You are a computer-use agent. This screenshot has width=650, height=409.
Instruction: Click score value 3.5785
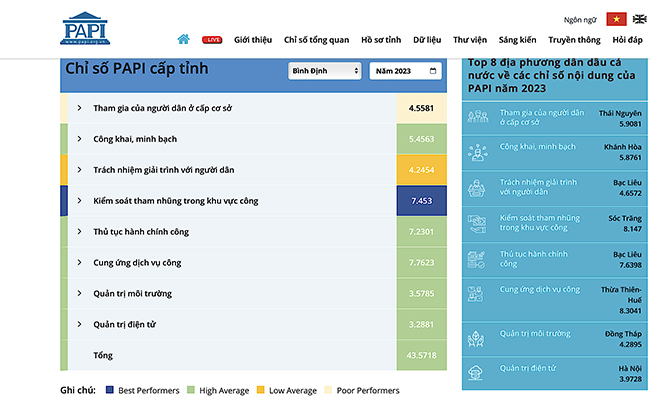pos(421,293)
